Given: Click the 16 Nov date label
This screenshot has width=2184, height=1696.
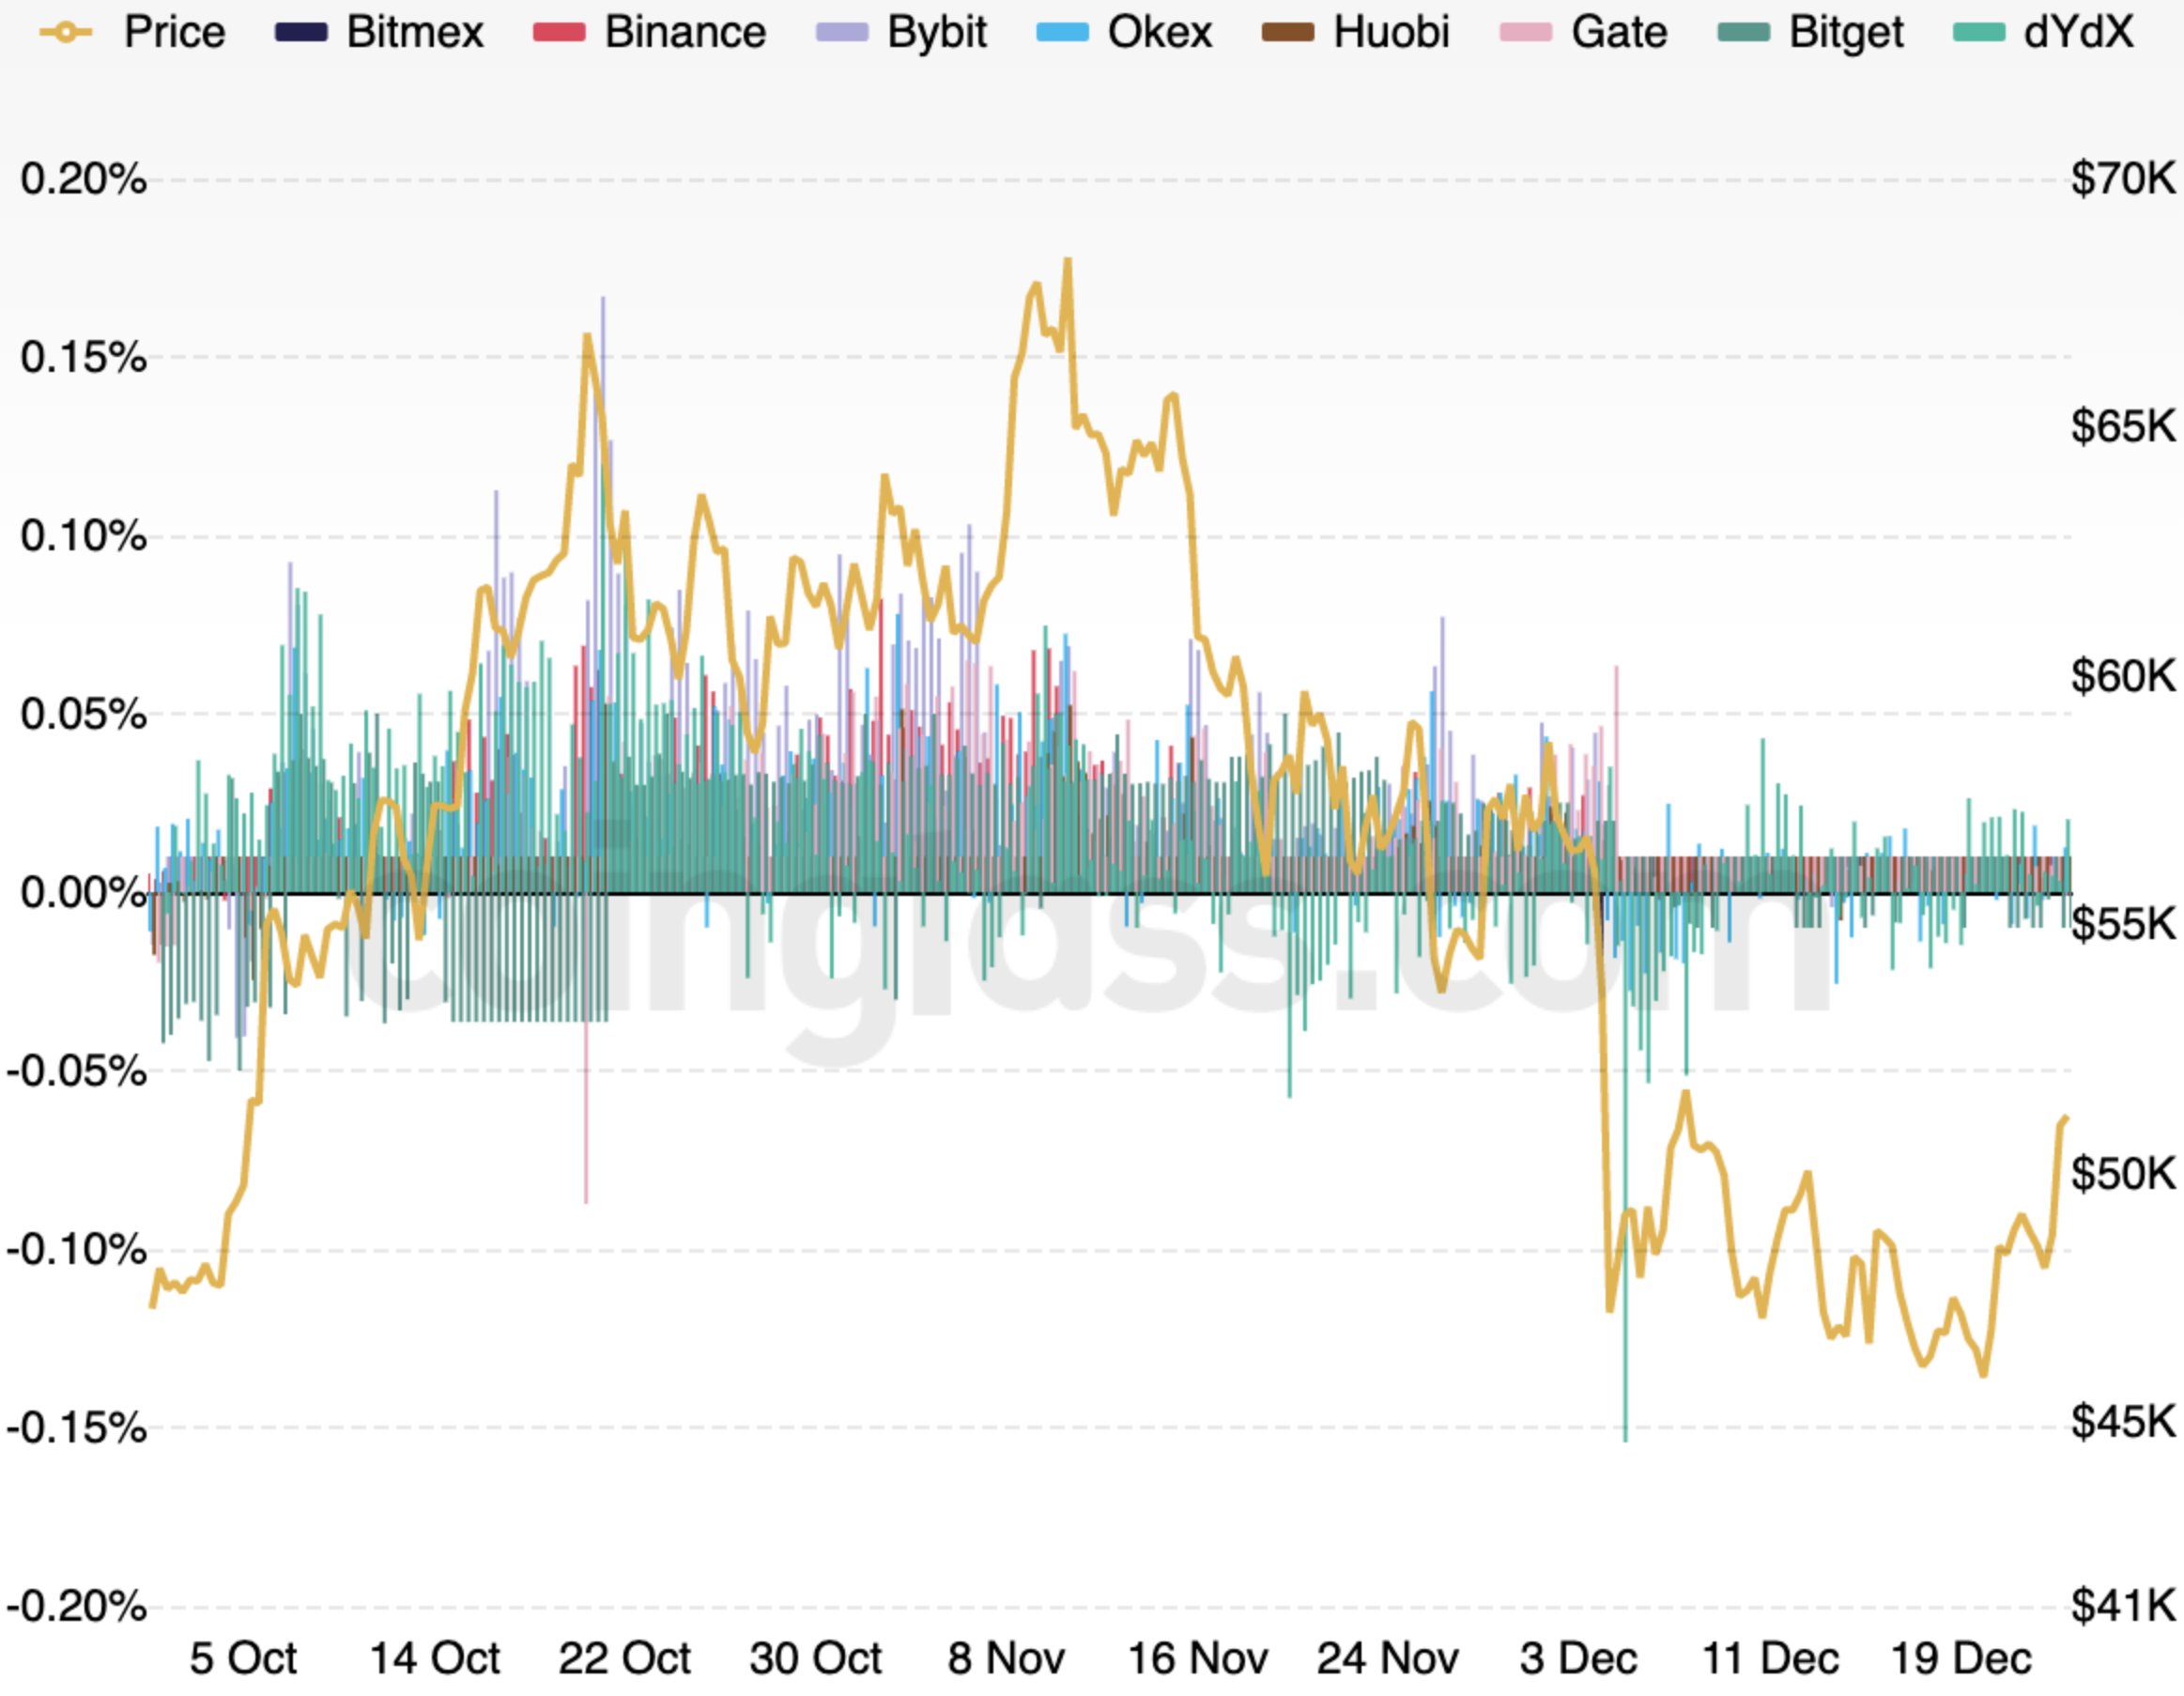Looking at the screenshot, I should click(1197, 1659).
